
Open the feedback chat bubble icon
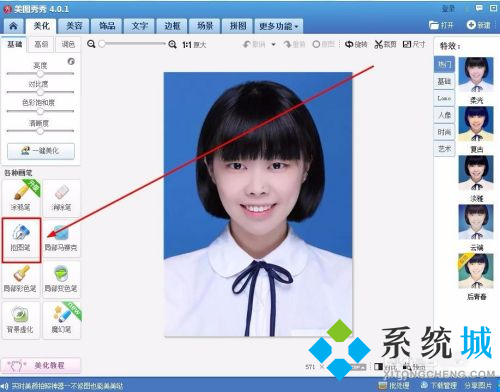(479, 8)
